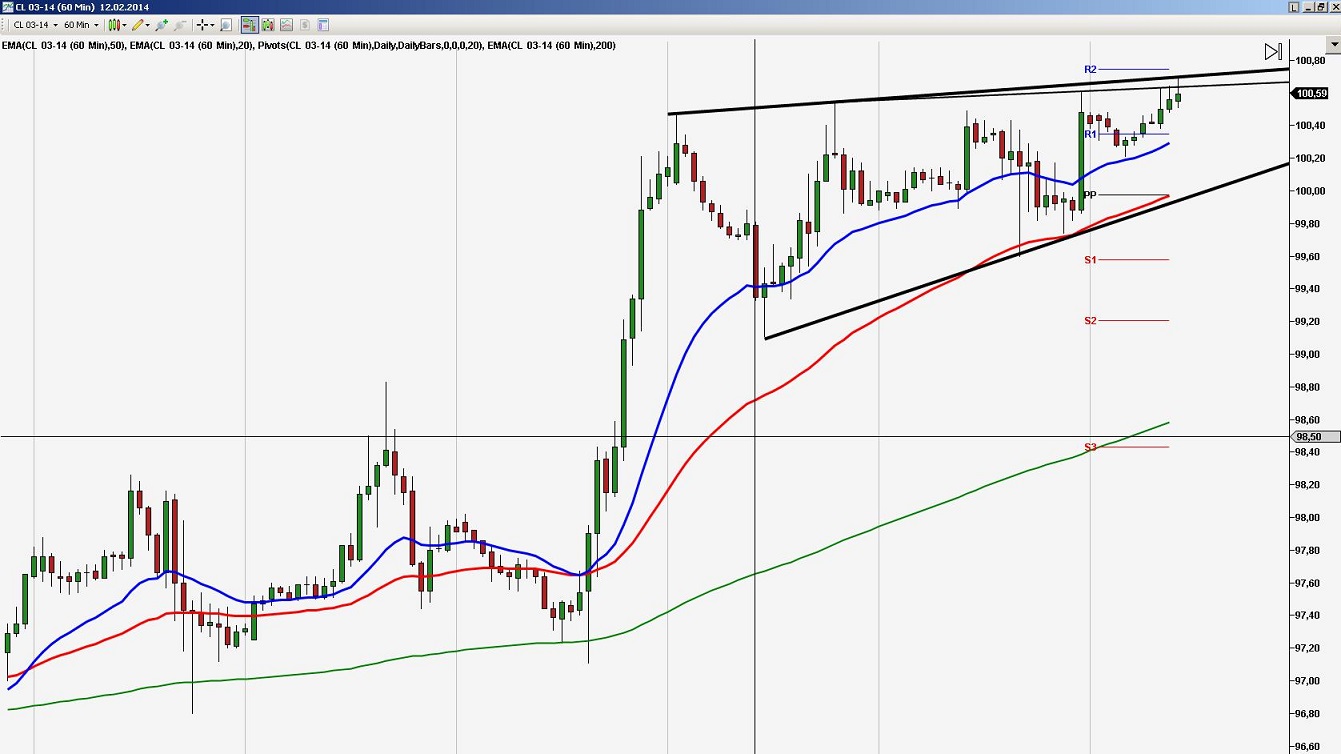
Task: Insert an indicator using the green plug icon
Action: click(160, 24)
